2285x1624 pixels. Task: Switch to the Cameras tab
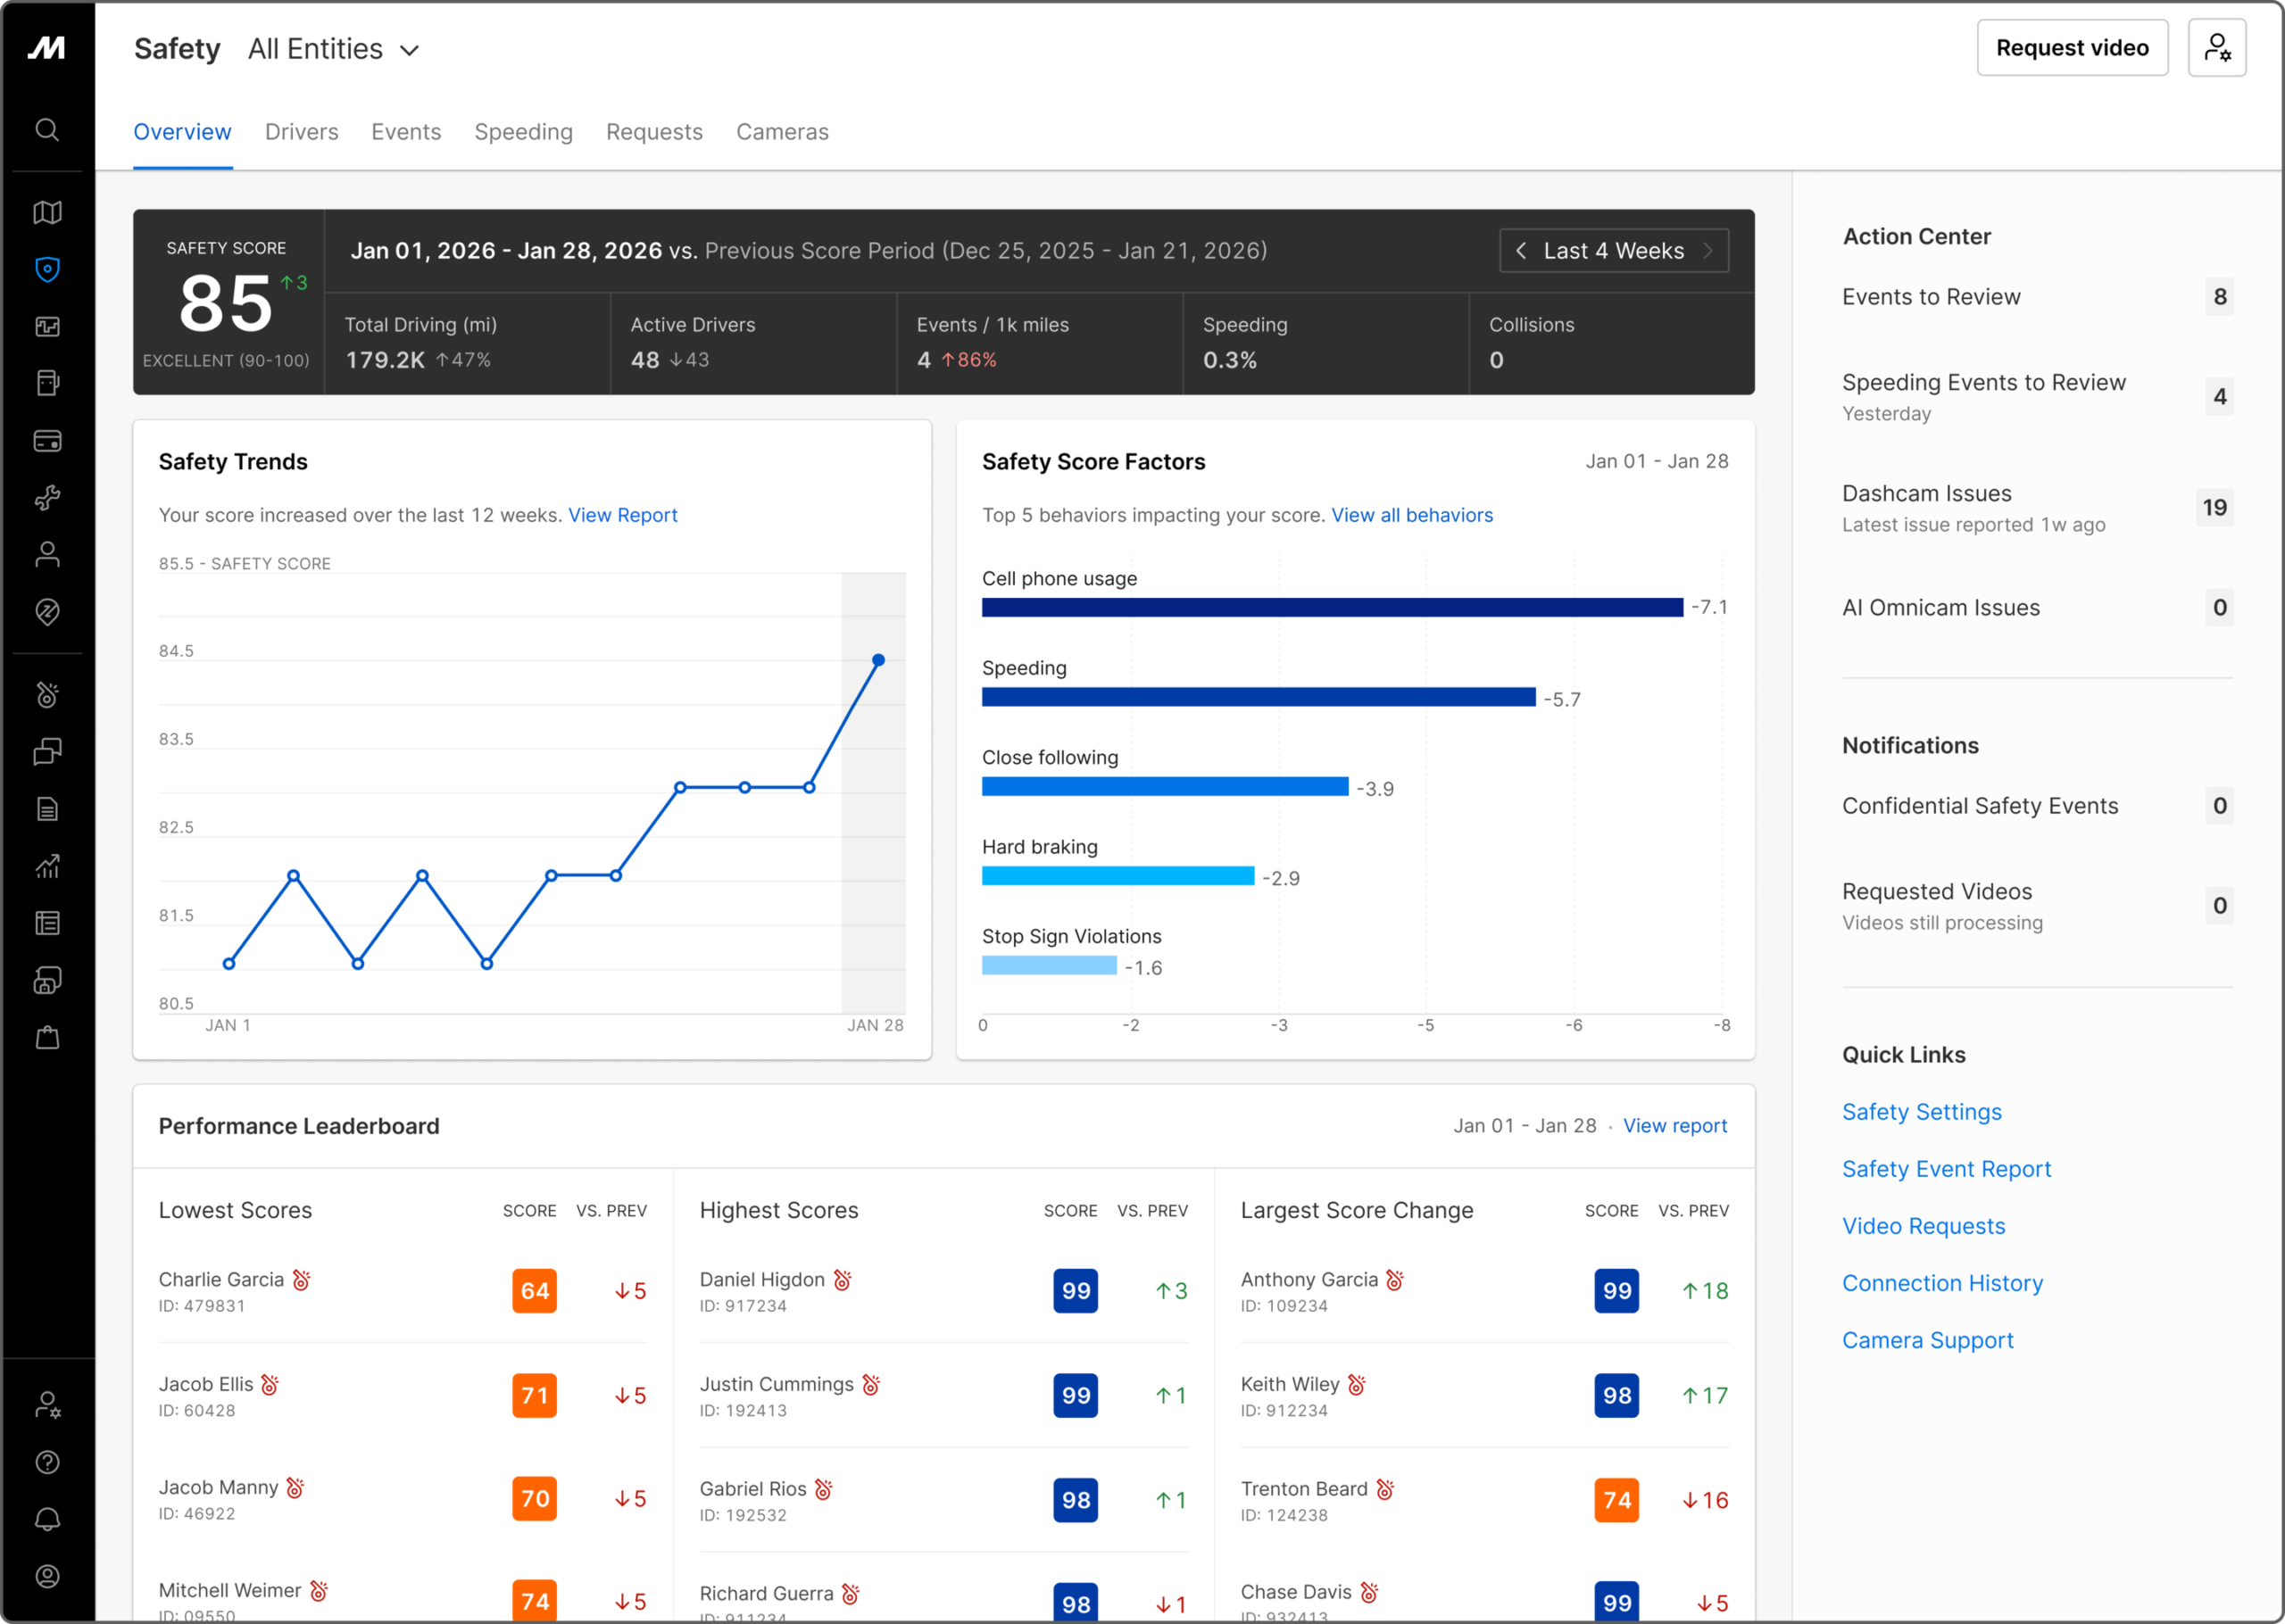[782, 131]
